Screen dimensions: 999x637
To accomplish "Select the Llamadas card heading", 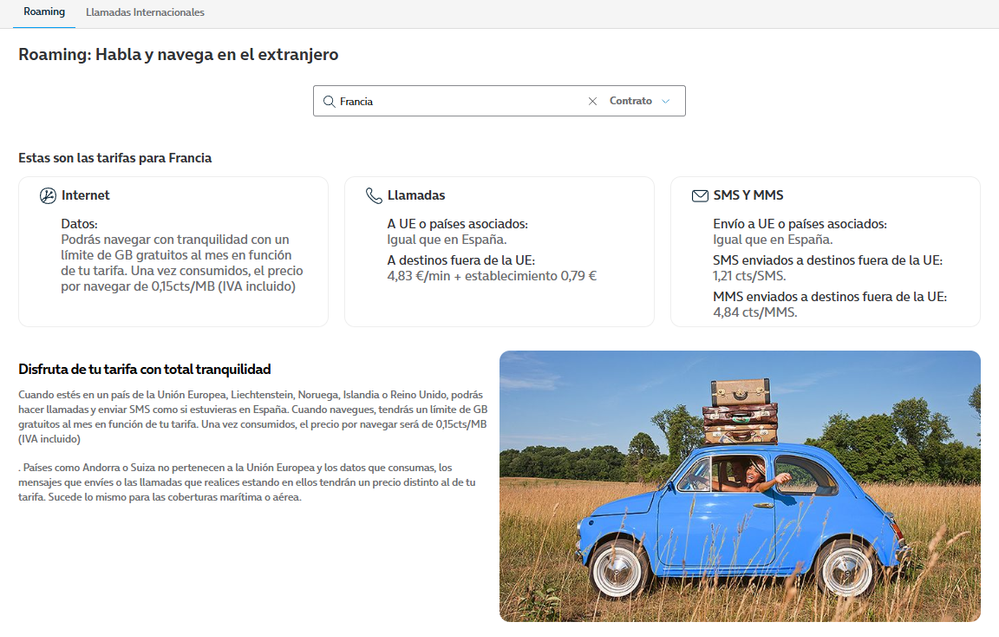I will pos(416,196).
